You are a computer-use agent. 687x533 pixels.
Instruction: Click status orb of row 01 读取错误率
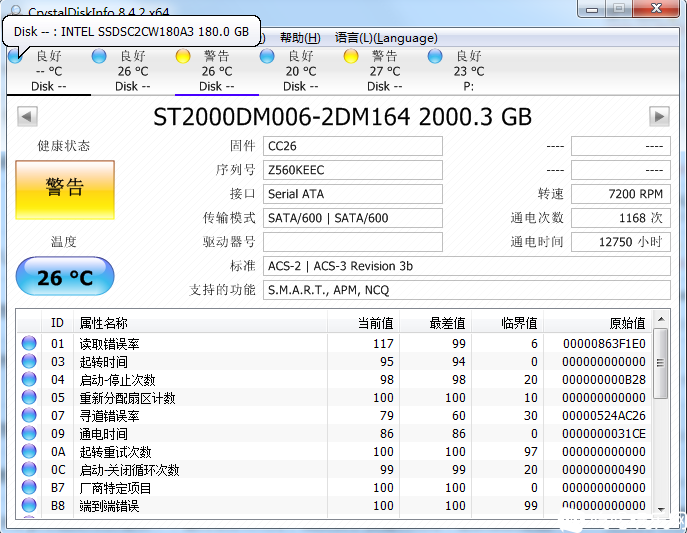[x=29, y=343]
